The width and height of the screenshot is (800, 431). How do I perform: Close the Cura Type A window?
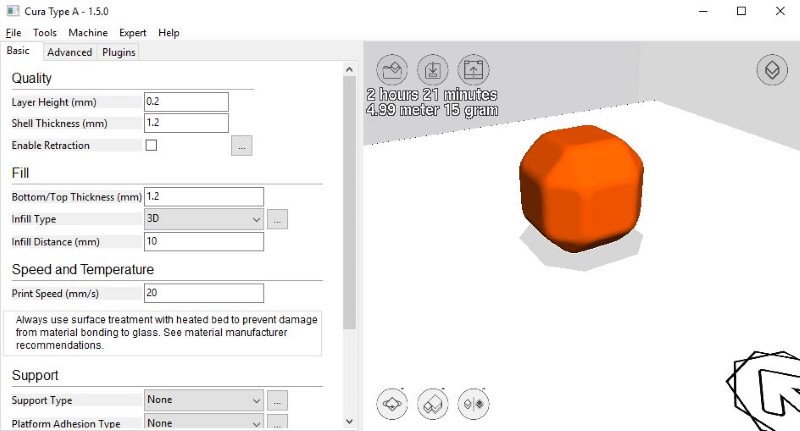780,11
